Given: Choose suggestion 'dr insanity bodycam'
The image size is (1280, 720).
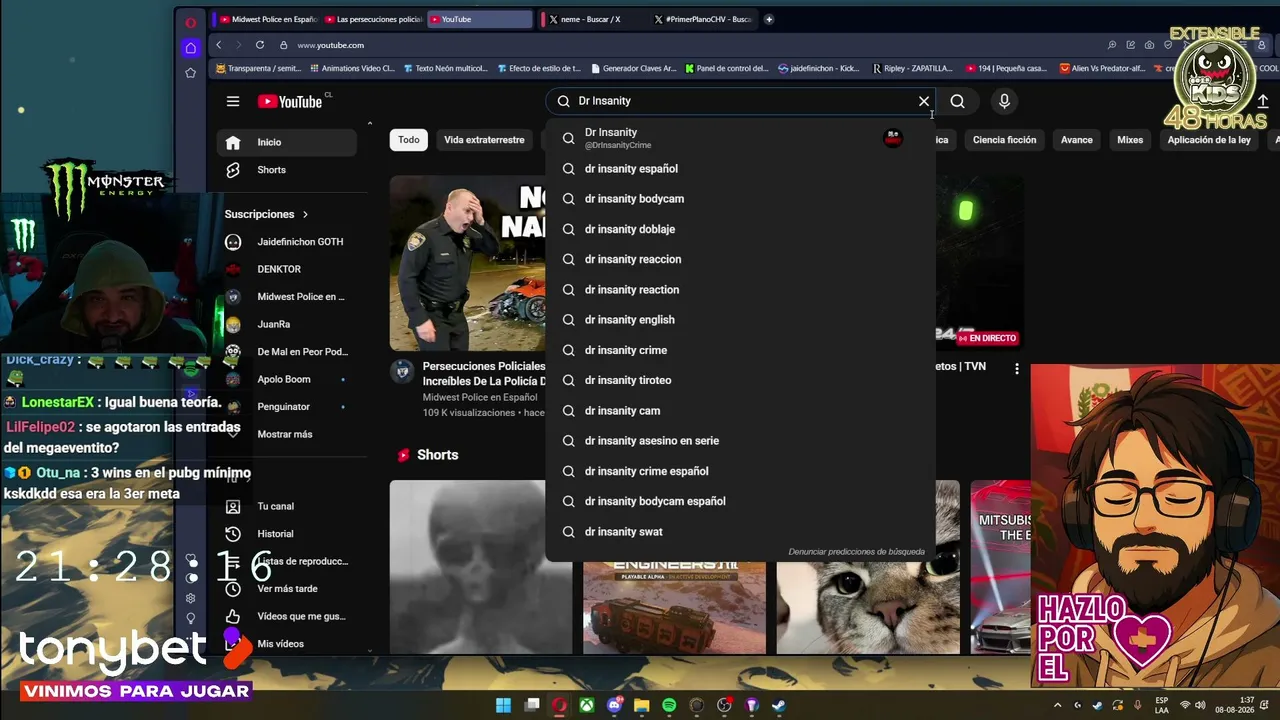Looking at the screenshot, I should (740, 199).
